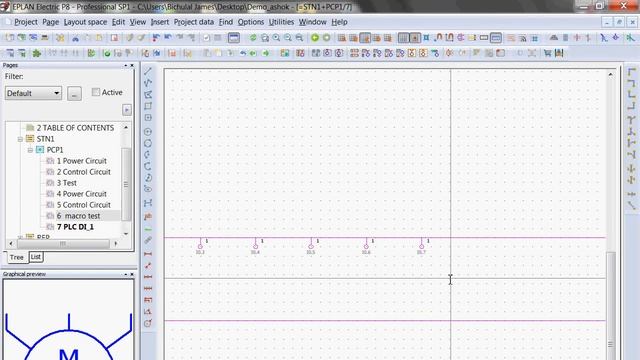This screenshot has width=640, height=360.
Task: Click tree horizontal scrollbar right arrow
Action: click(x=116, y=244)
